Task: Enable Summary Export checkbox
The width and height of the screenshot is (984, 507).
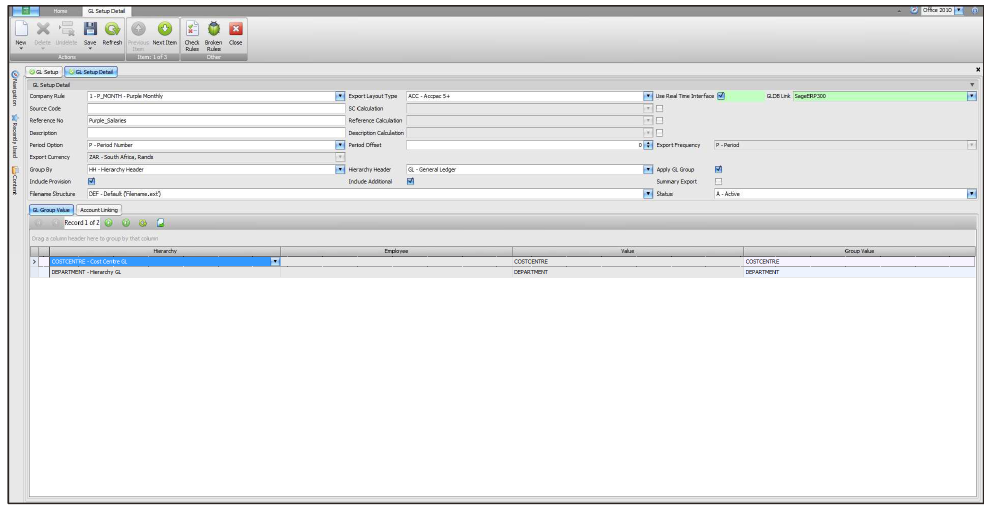Action: [x=719, y=181]
